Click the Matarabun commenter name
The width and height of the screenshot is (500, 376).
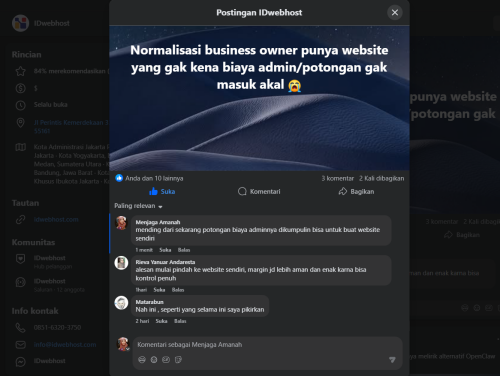coord(149,302)
